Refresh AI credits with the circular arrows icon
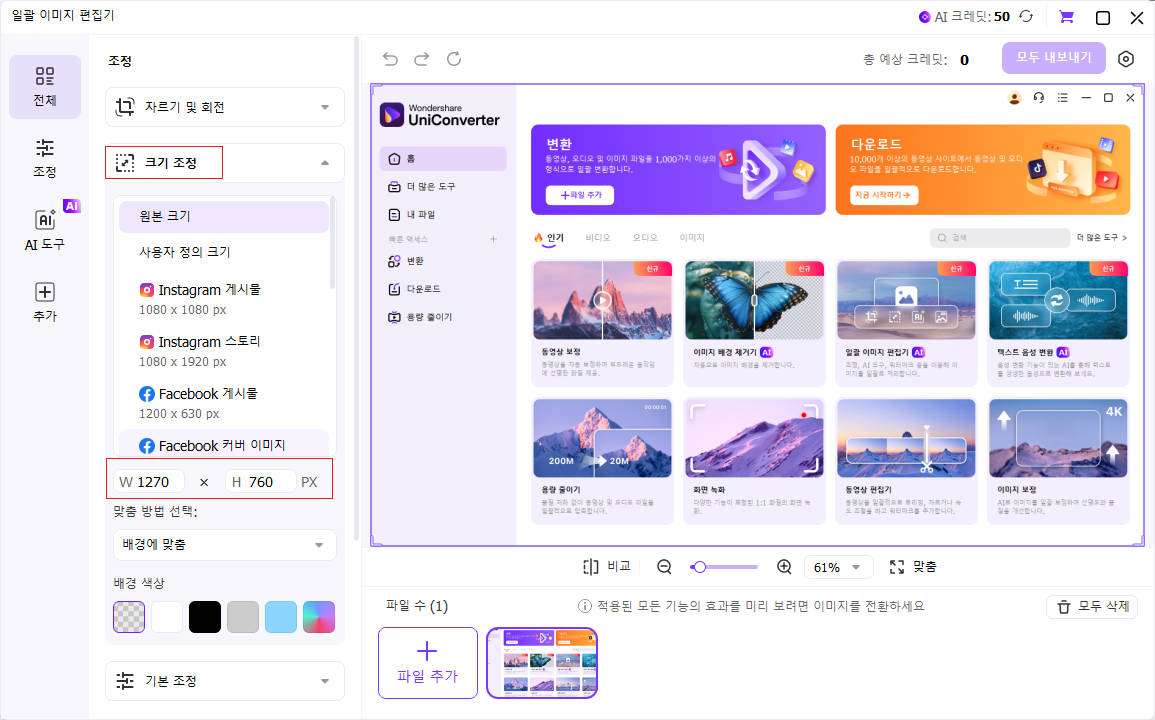 pos(1026,17)
